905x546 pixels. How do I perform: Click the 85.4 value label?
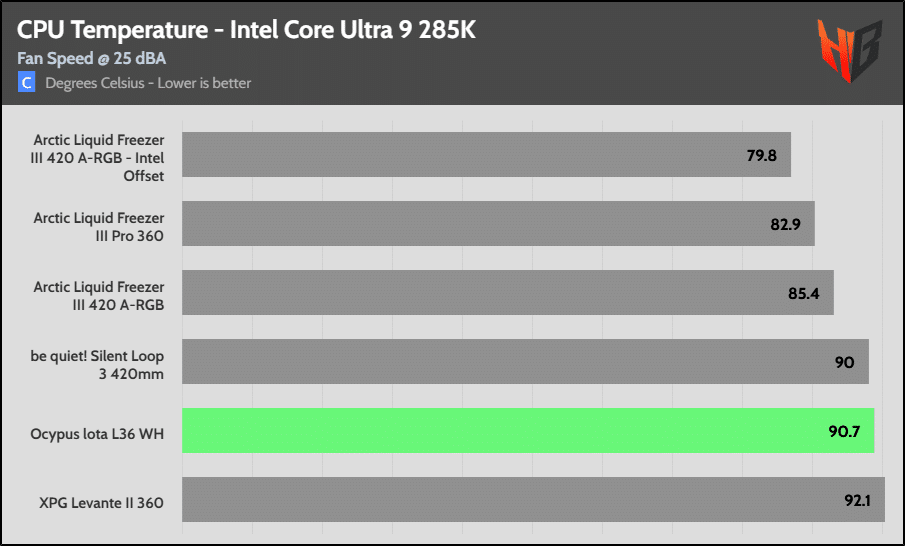pos(804,293)
